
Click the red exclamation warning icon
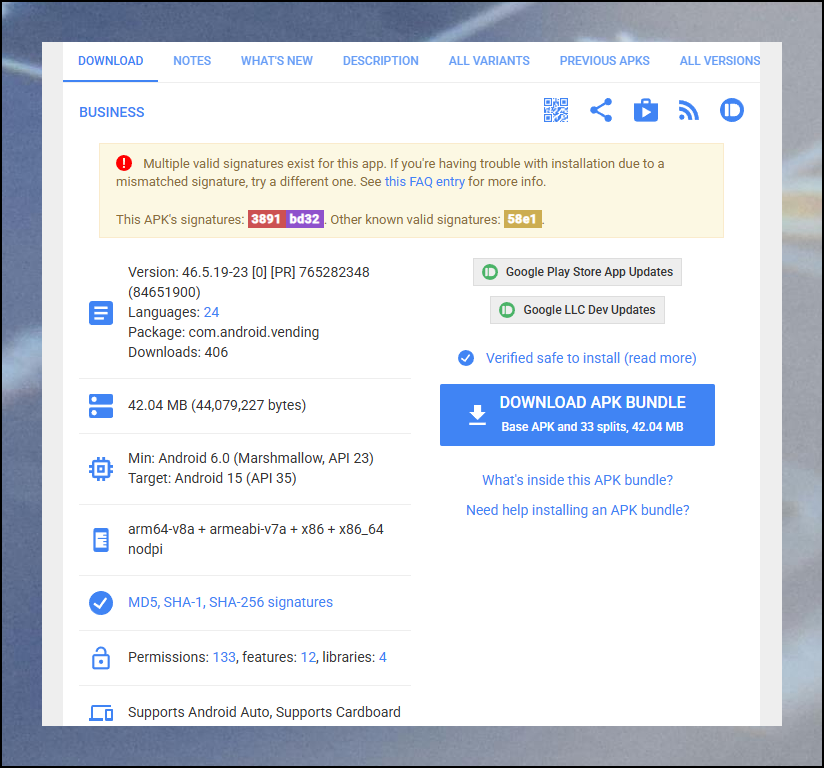tap(124, 163)
